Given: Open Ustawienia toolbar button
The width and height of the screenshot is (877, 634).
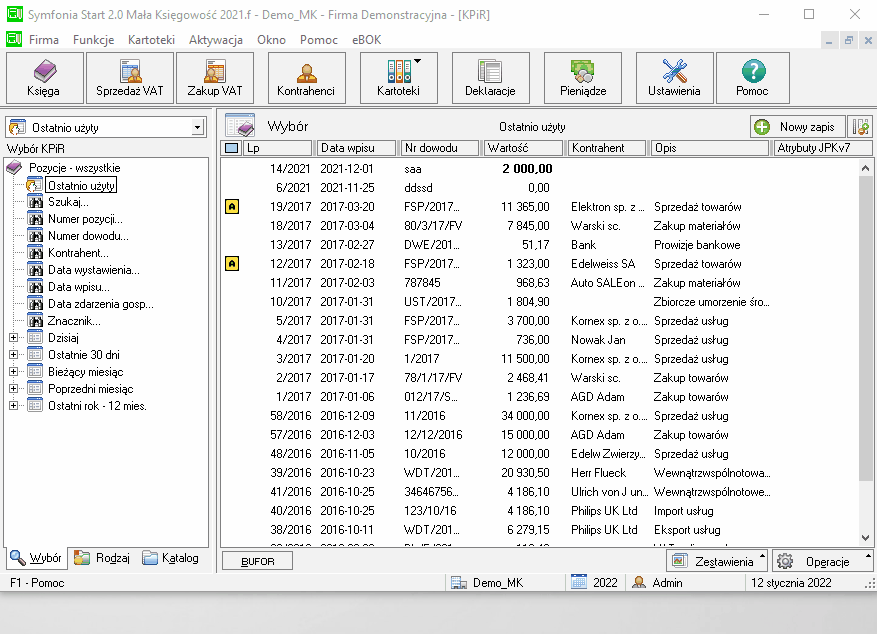Looking at the screenshot, I should [x=675, y=78].
